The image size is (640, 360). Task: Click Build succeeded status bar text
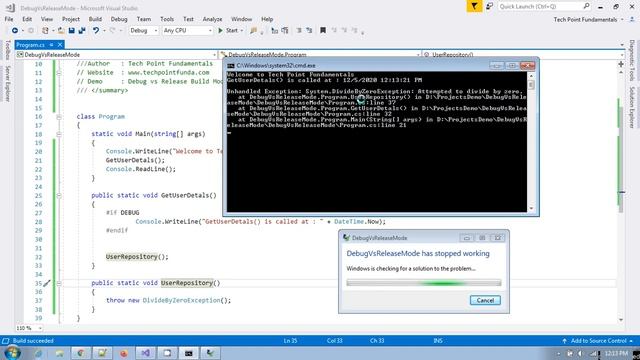(33, 341)
